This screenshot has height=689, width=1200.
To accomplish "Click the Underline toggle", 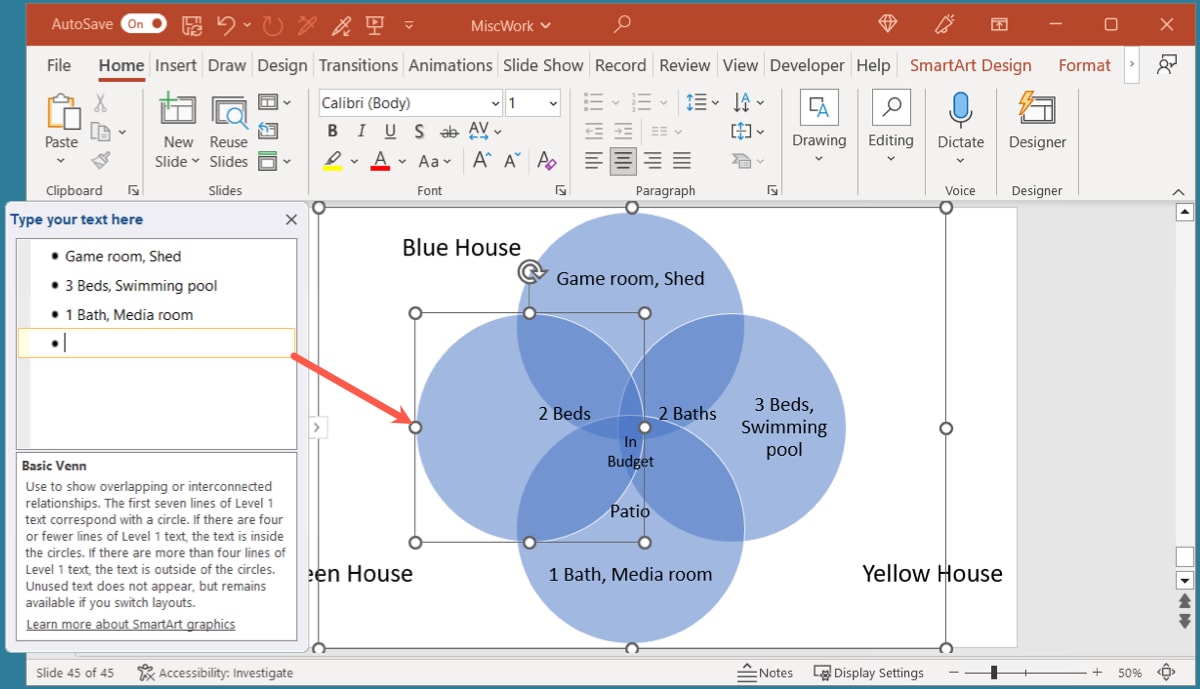I will [x=390, y=131].
